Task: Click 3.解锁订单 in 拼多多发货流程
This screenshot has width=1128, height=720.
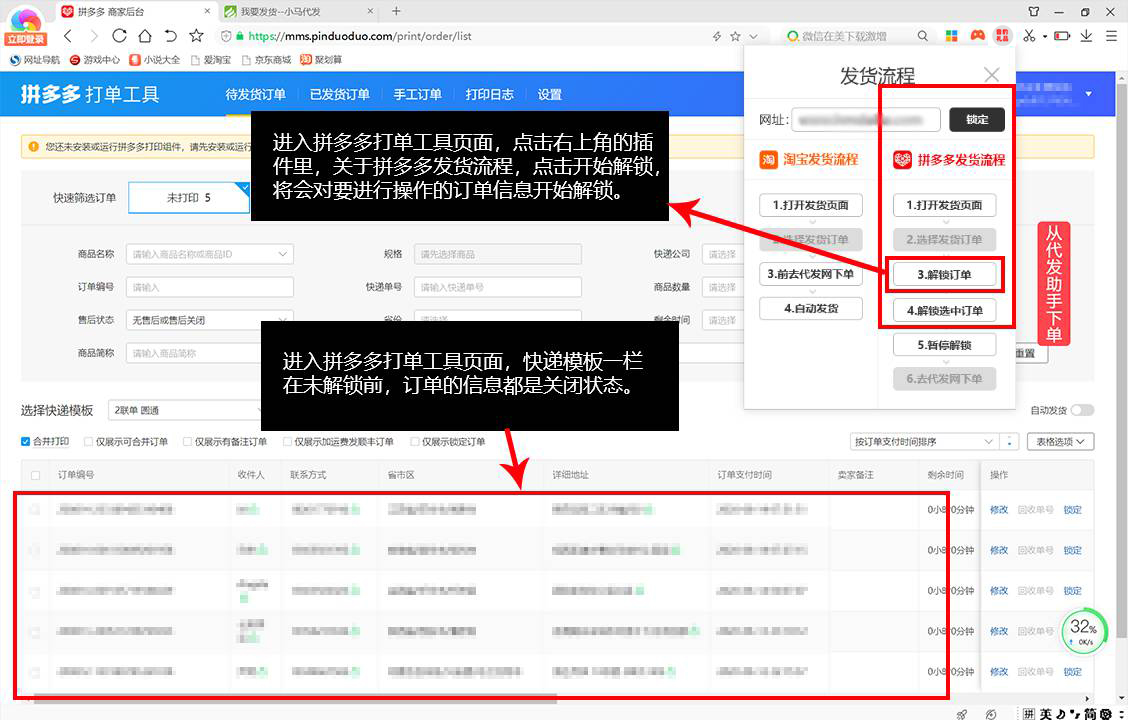Action: (944, 274)
